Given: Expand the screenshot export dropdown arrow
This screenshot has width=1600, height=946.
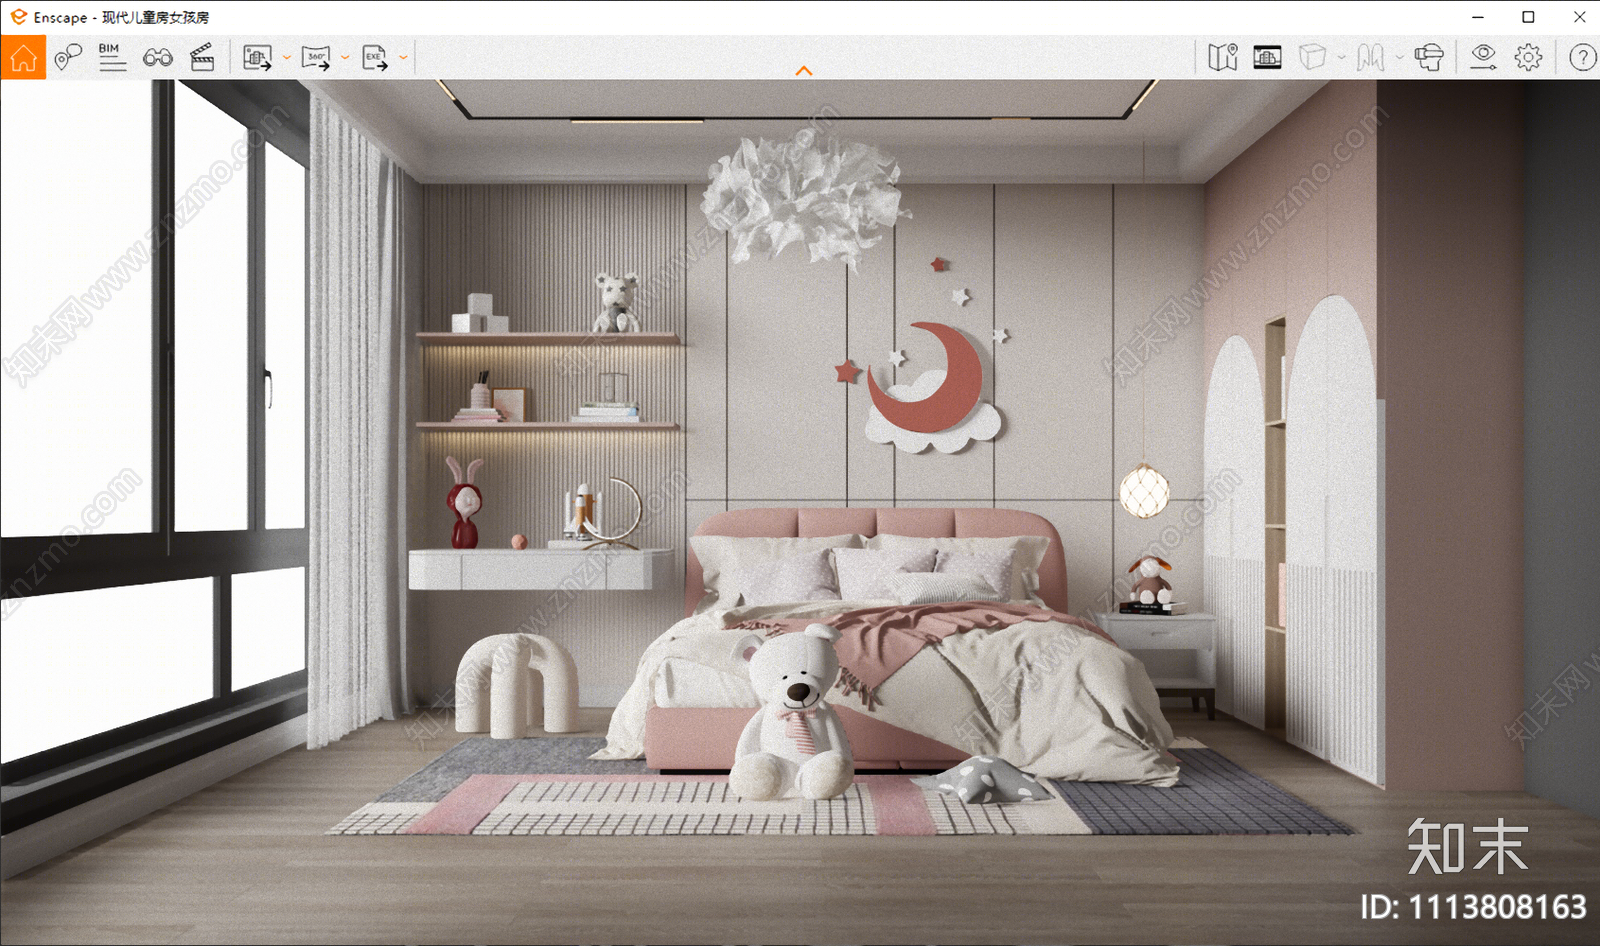Looking at the screenshot, I should click(287, 58).
